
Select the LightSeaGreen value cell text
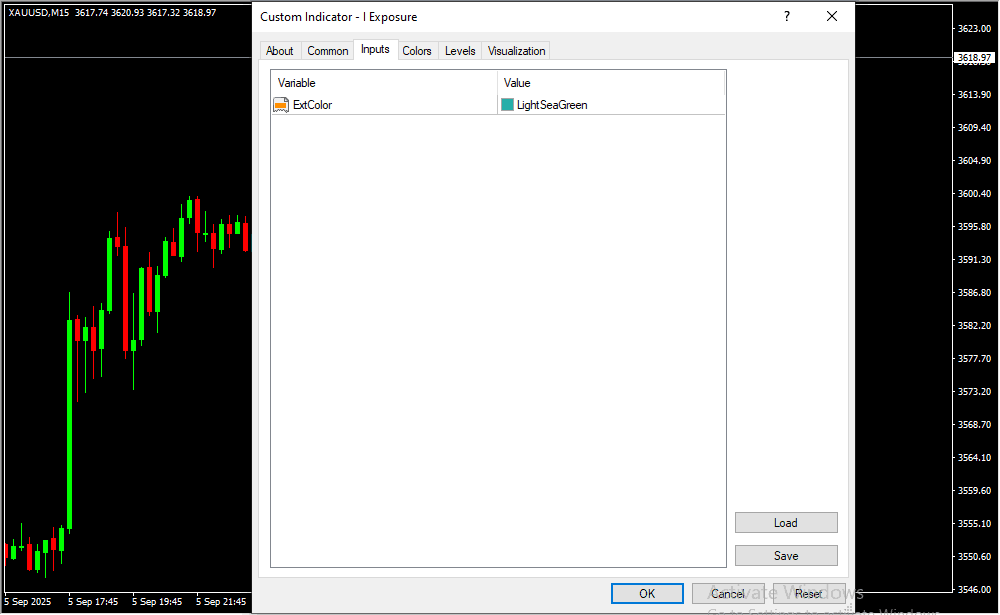coord(552,104)
